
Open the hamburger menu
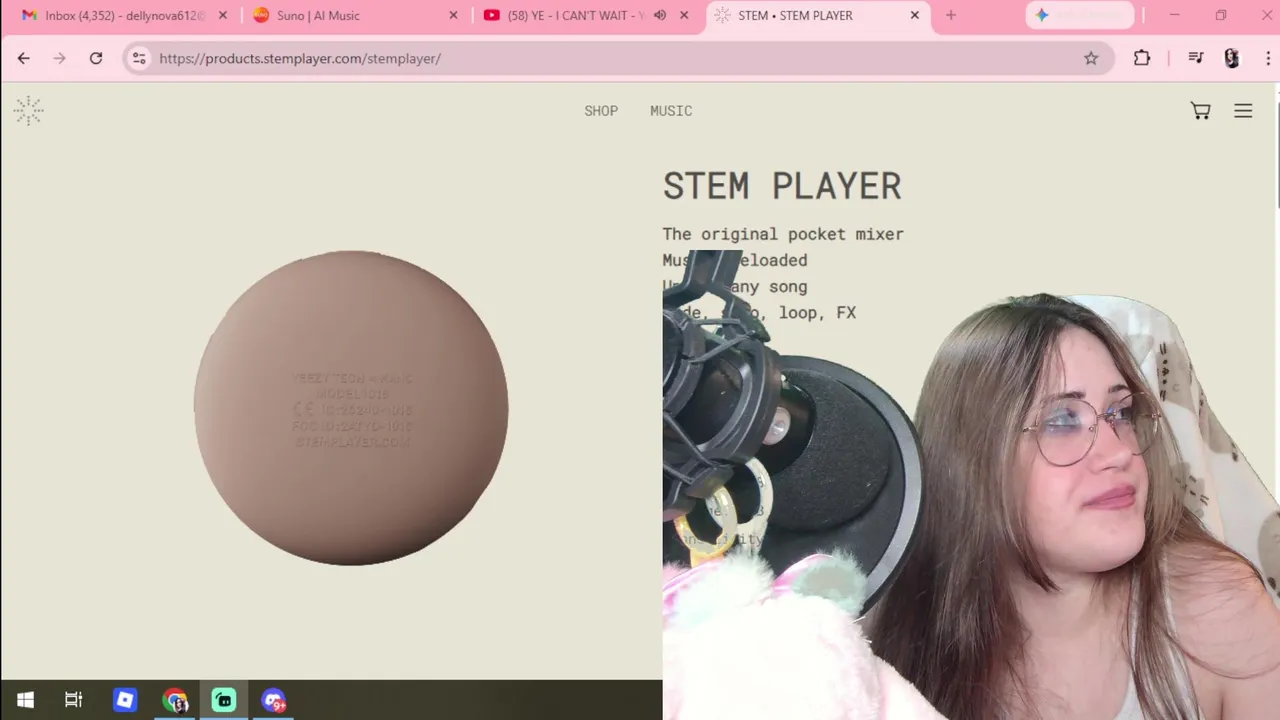(x=1243, y=111)
